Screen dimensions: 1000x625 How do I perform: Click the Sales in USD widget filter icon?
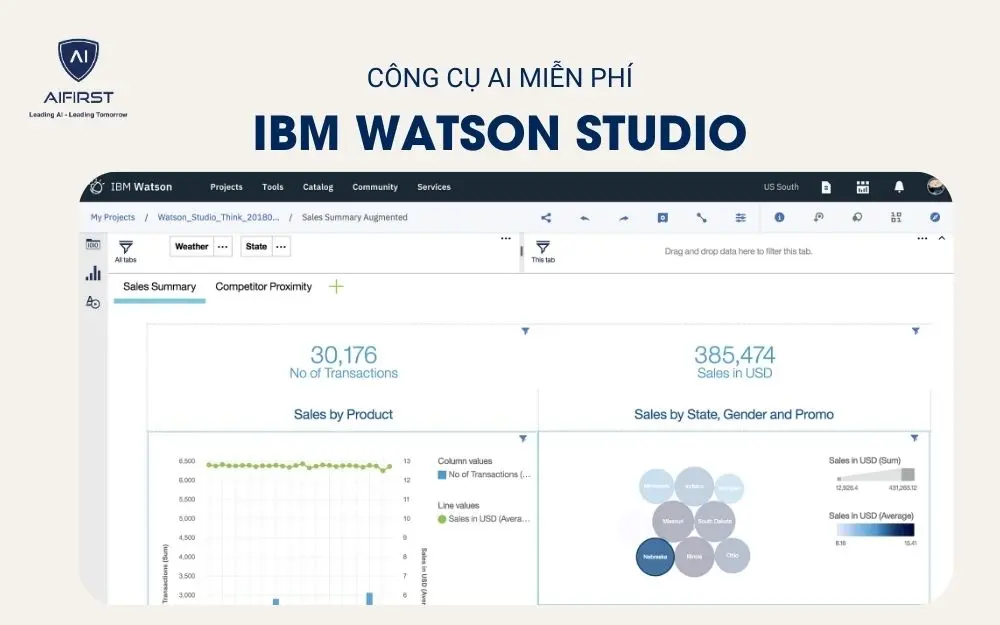pyautogui.click(x=915, y=331)
